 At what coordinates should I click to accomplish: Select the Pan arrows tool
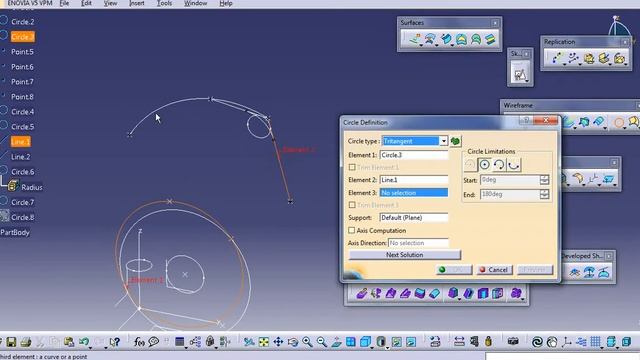[x=278, y=342]
